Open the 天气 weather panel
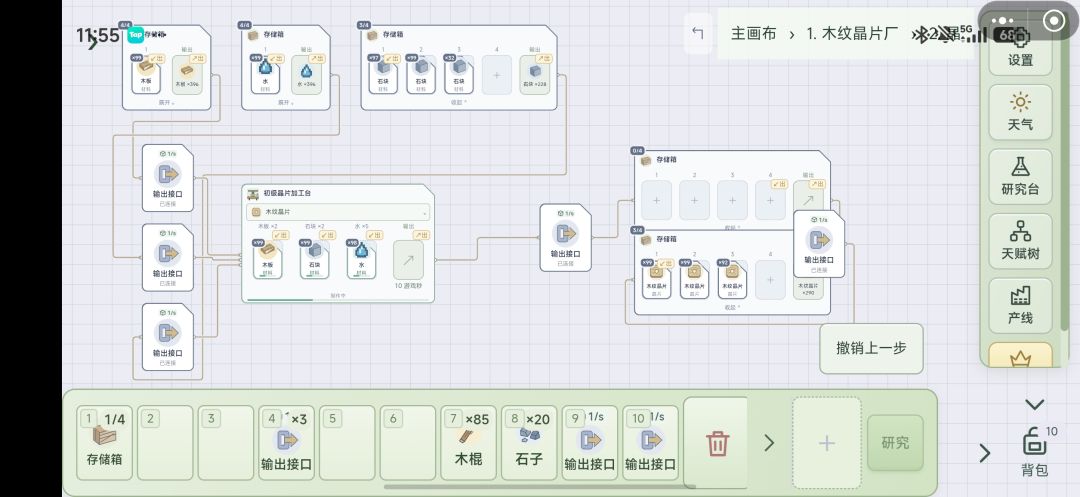The image size is (1080, 497). pyautogui.click(x=1020, y=112)
